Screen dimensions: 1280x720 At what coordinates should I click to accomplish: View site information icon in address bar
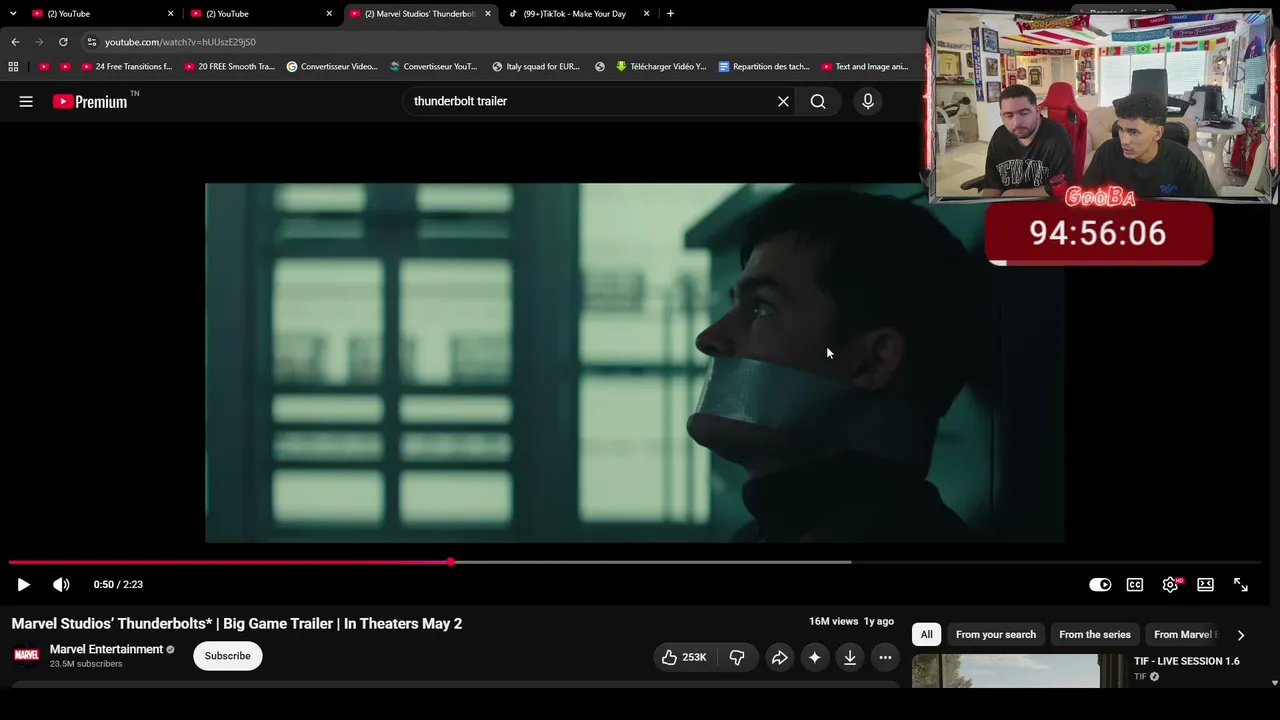[x=92, y=42]
